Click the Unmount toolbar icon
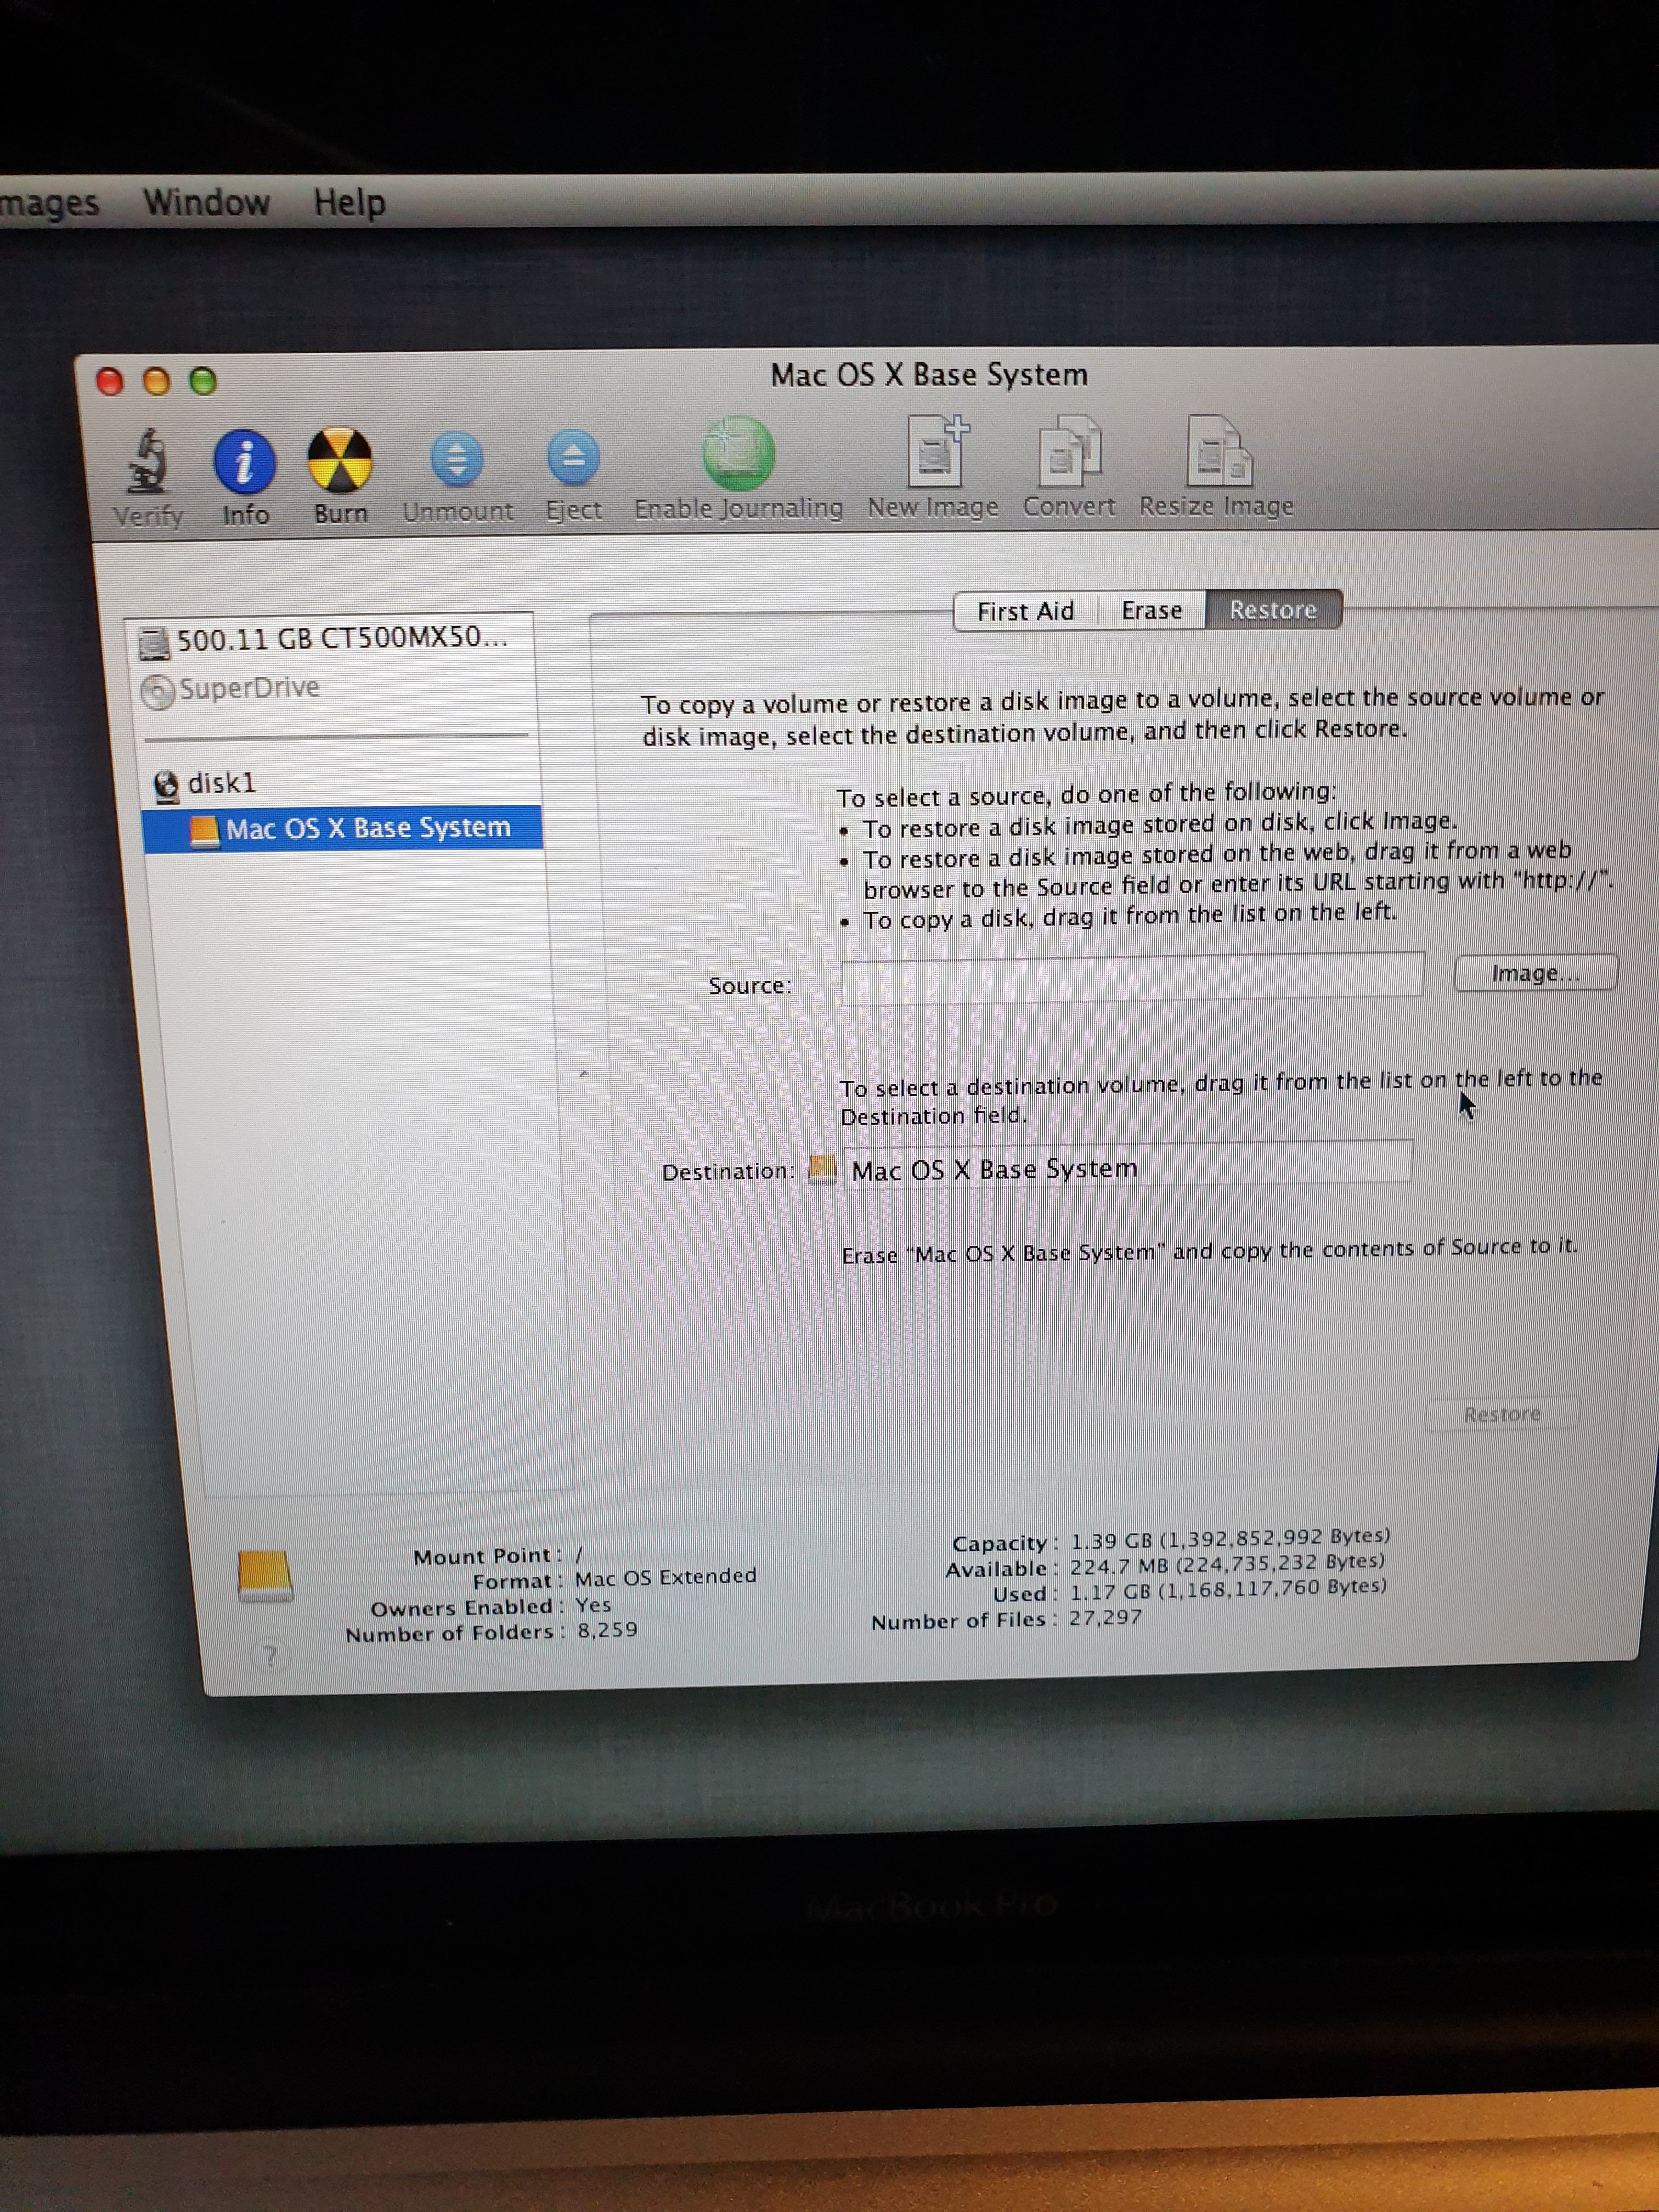 coord(457,459)
